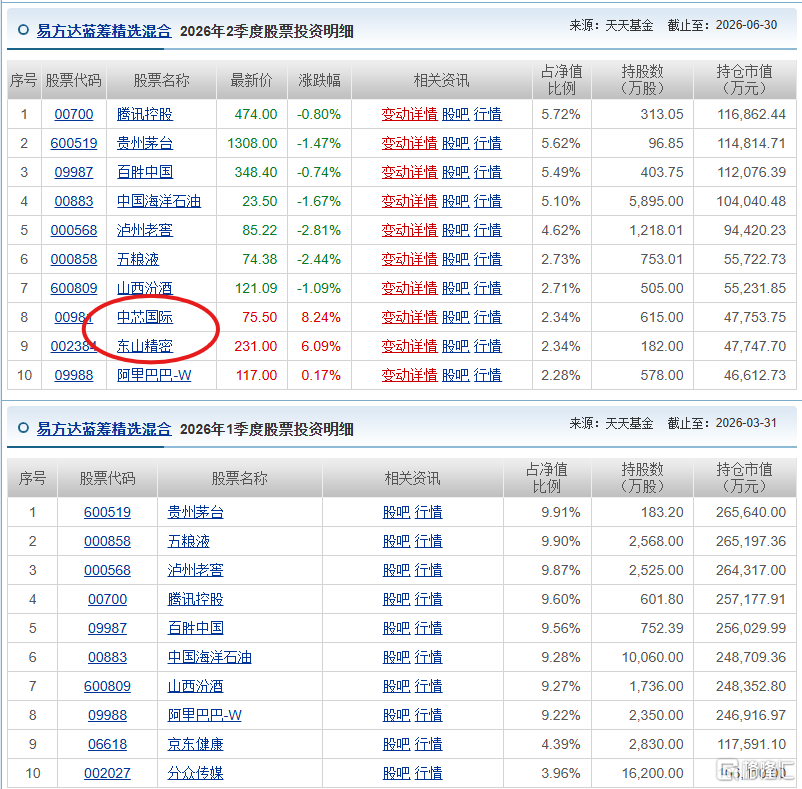Click stock code 002027
The width and height of the screenshot is (802, 789).
coord(107,774)
